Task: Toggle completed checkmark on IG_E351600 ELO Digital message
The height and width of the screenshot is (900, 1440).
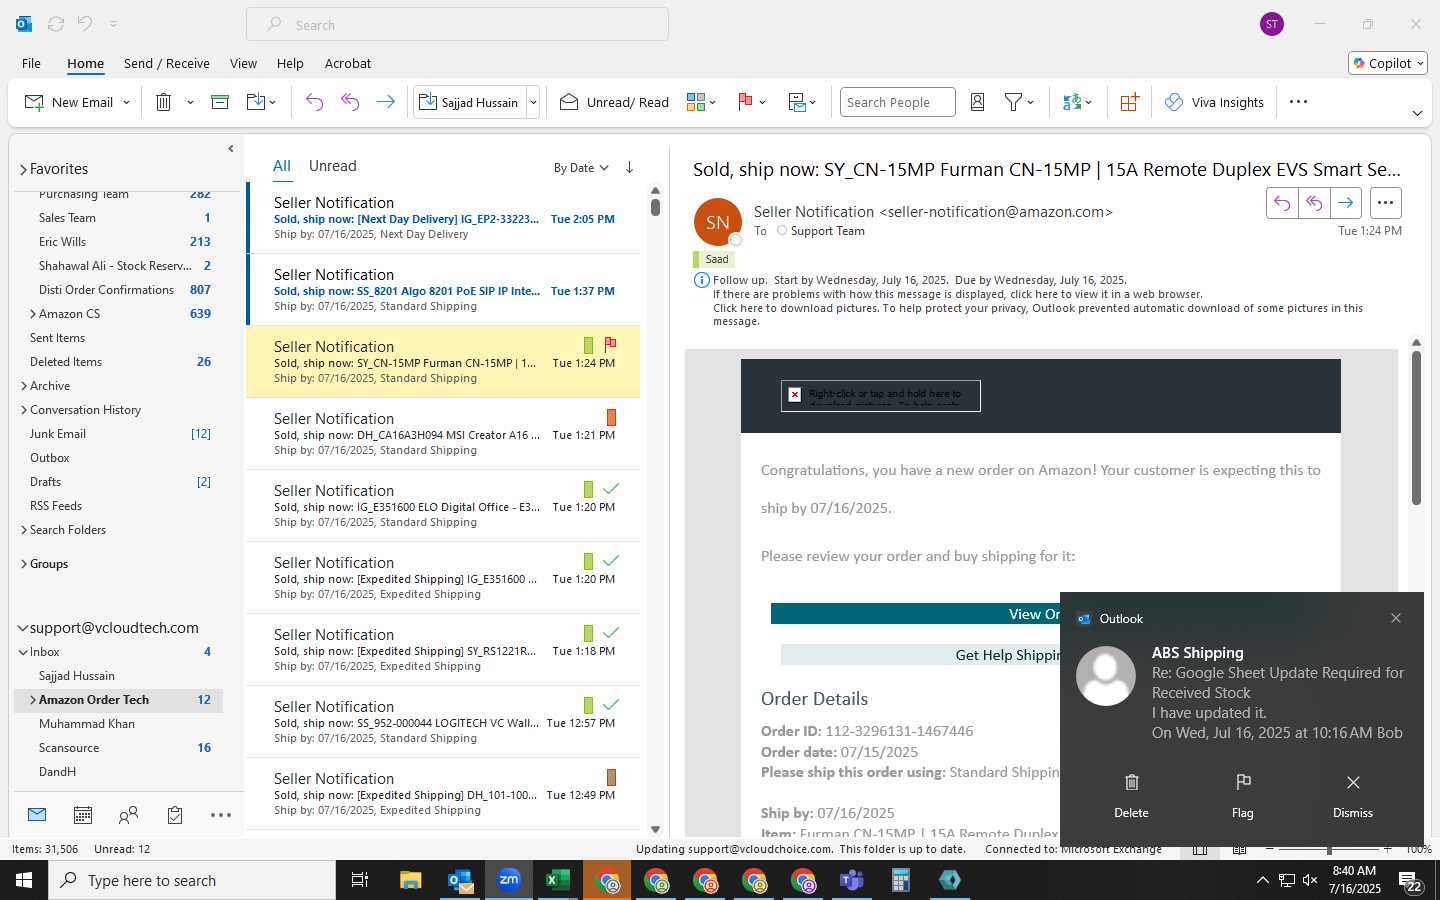Action: pyautogui.click(x=611, y=489)
